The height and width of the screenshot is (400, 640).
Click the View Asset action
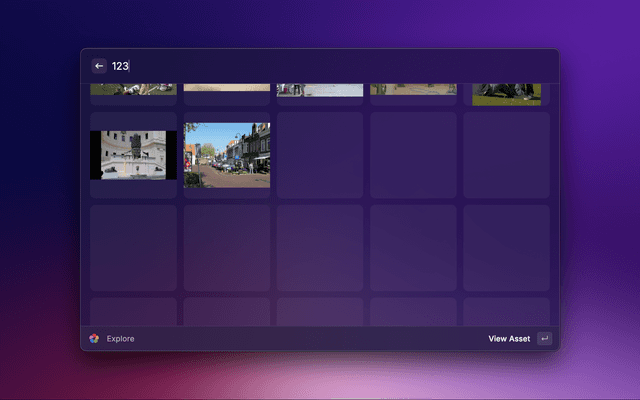click(509, 338)
